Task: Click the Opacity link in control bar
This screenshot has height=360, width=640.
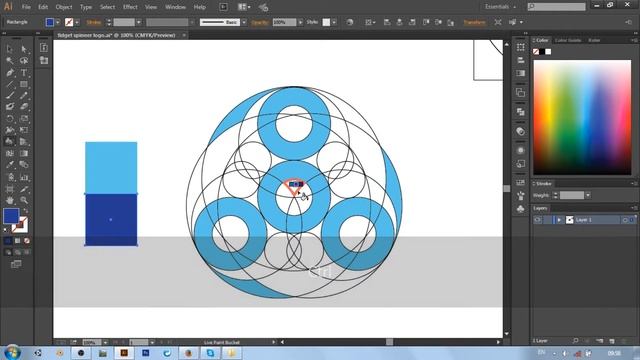Action: click(260, 22)
